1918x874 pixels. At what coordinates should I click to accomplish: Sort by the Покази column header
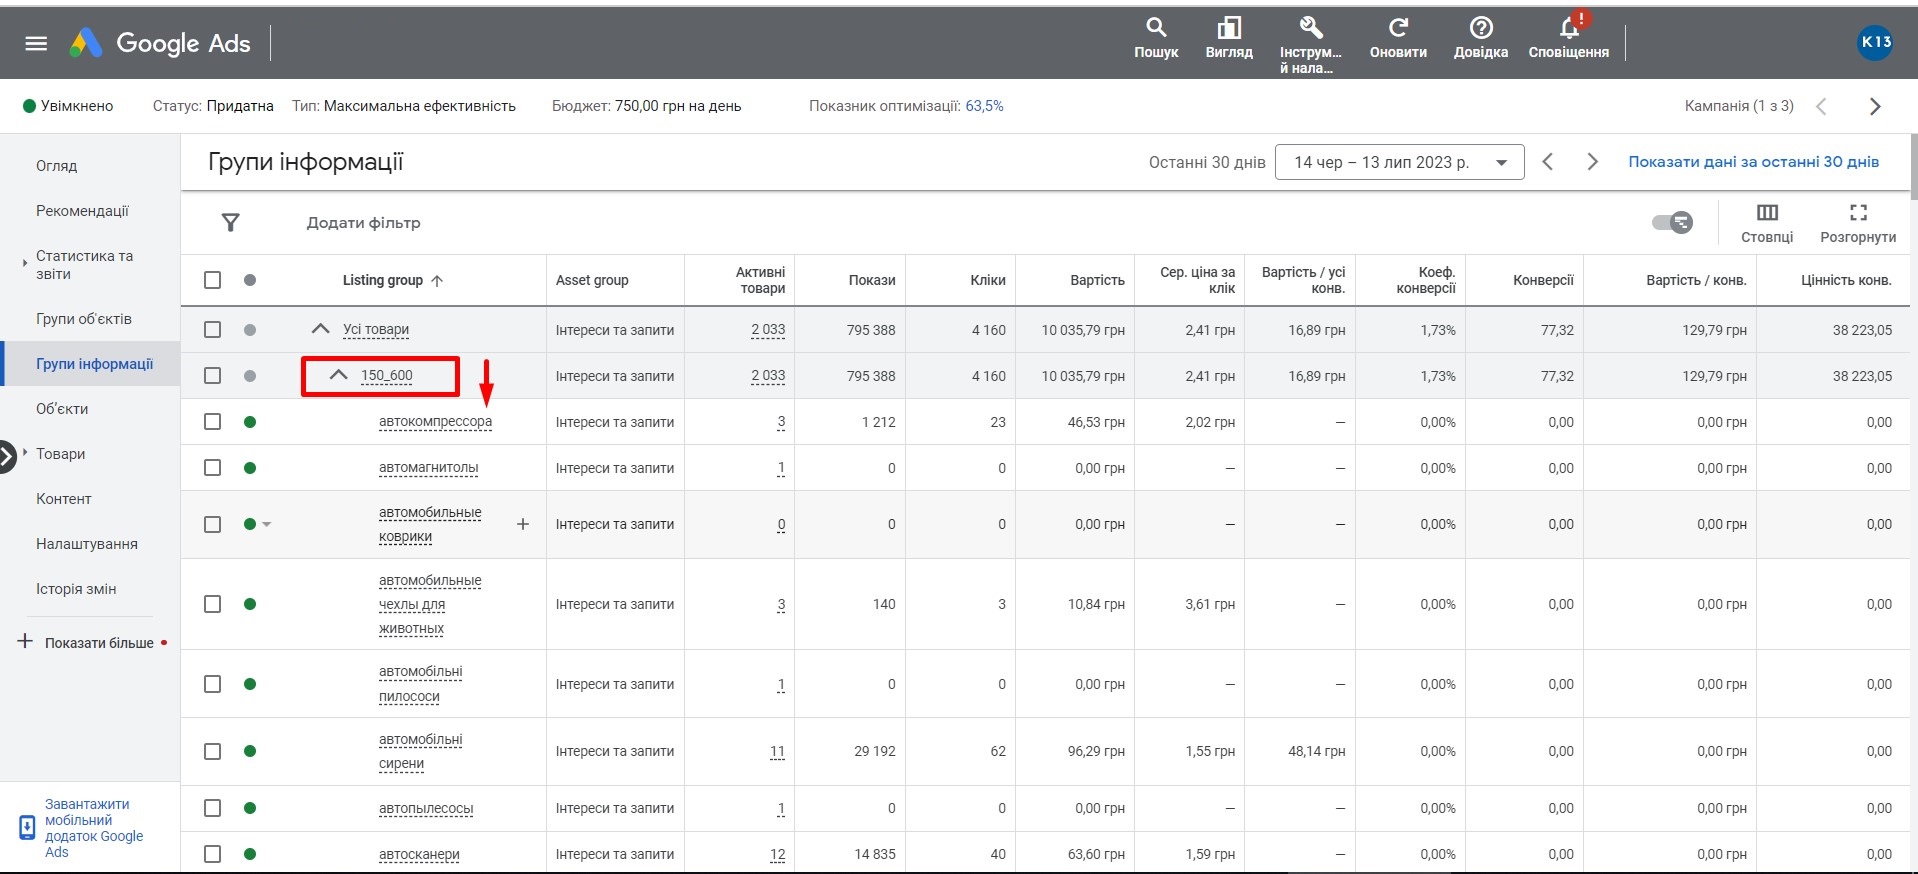coord(872,281)
